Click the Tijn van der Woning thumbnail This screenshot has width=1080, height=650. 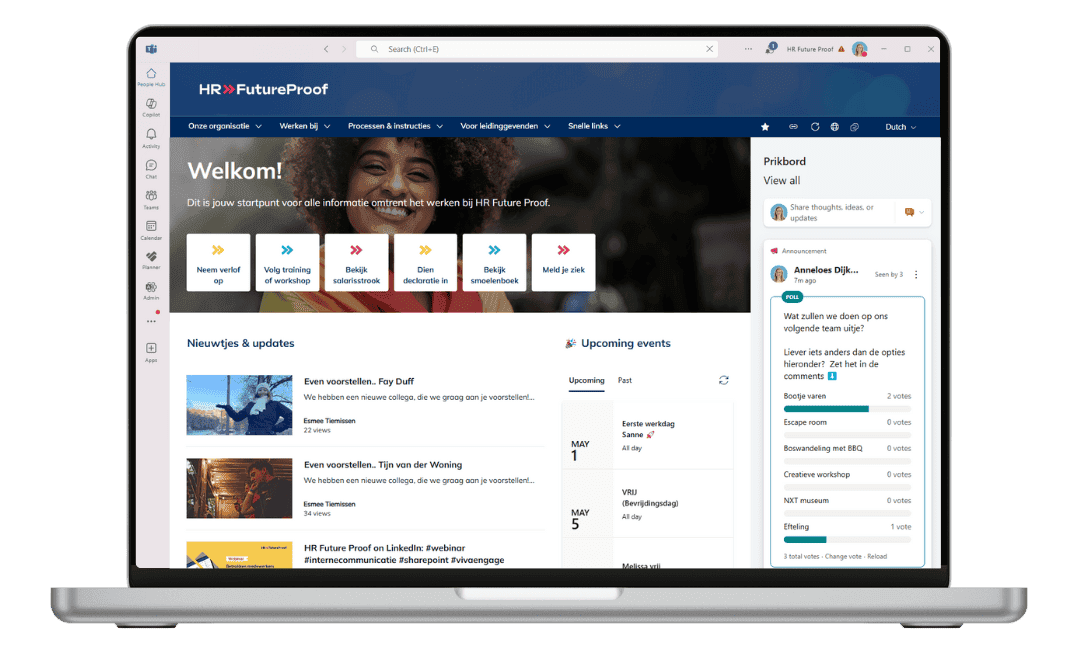(239, 488)
